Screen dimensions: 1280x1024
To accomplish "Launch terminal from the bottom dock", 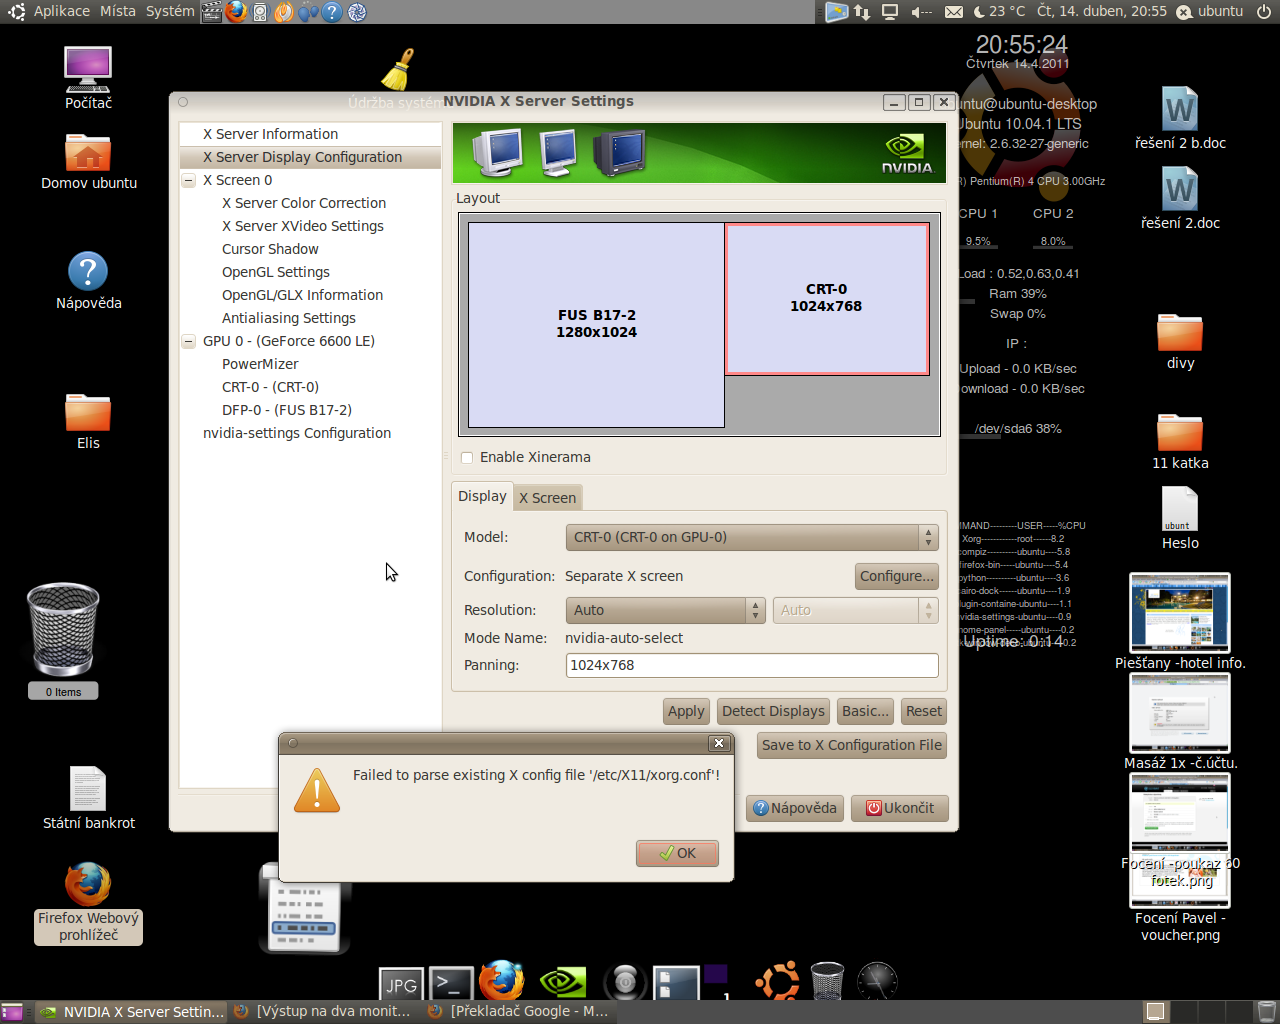I will tap(451, 984).
